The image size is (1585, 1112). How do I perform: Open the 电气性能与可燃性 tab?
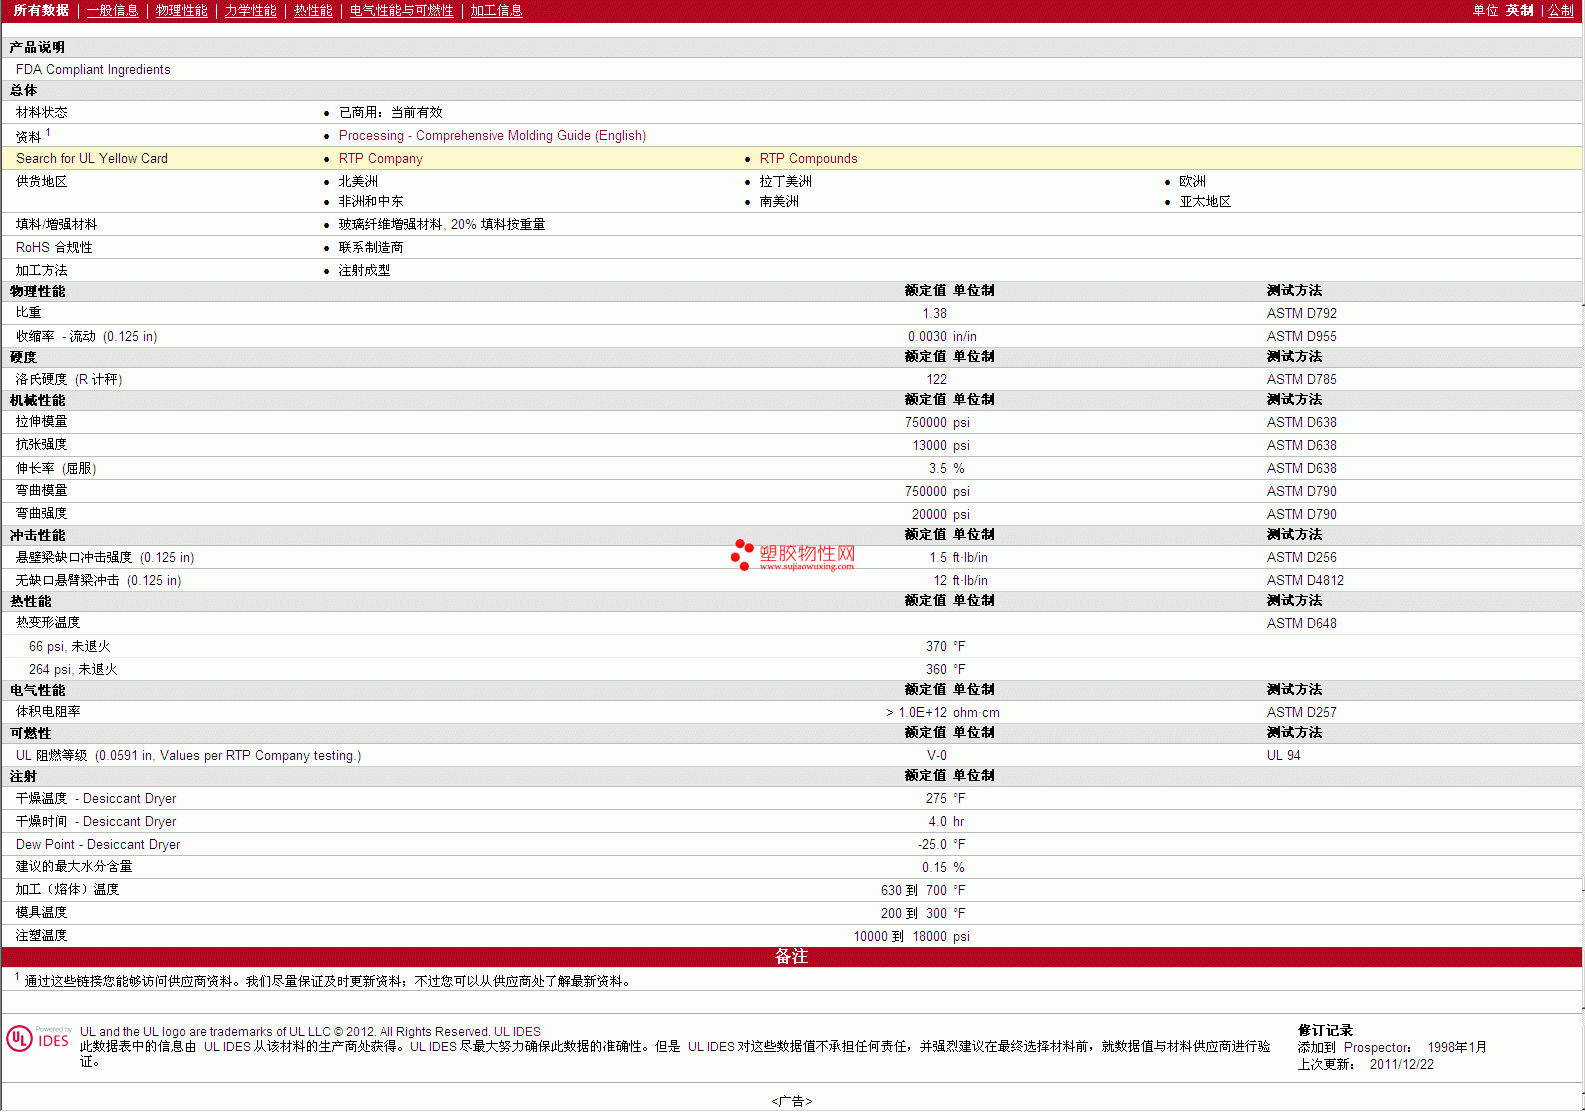point(401,10)
